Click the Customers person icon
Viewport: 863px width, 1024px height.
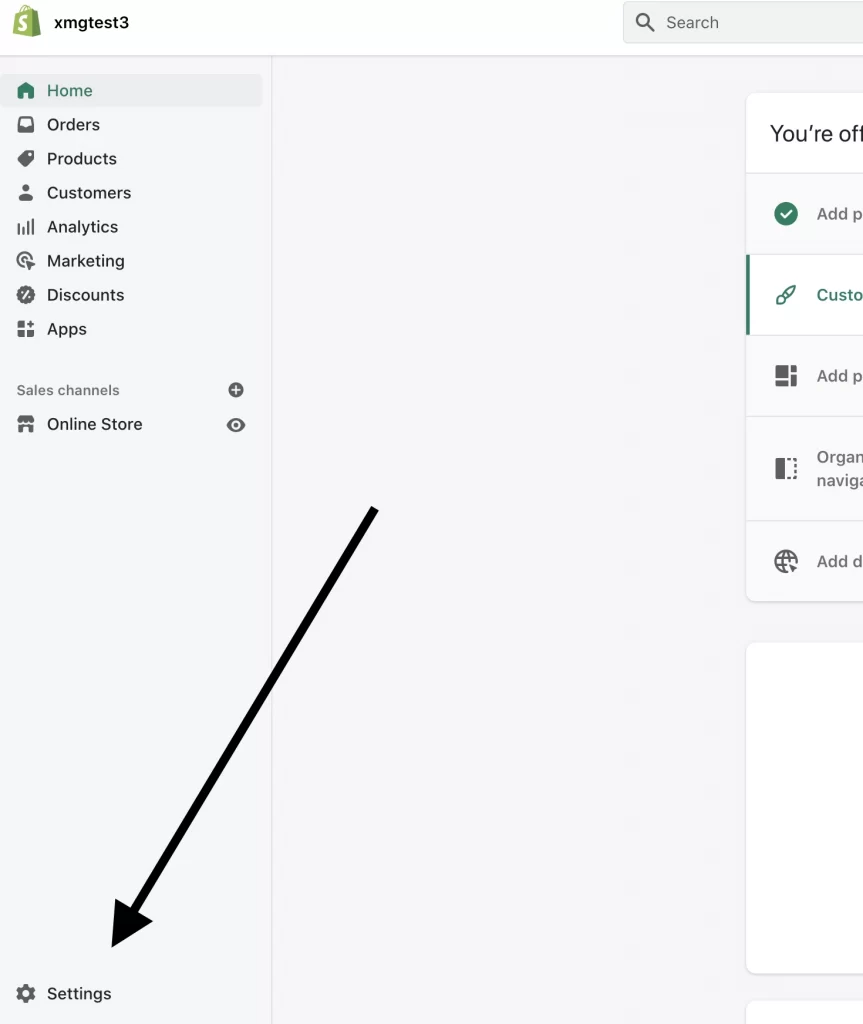coord(25,193)
